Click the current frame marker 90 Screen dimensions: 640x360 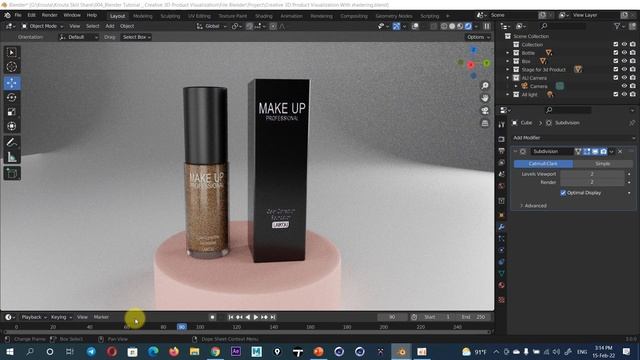(182, 327)
